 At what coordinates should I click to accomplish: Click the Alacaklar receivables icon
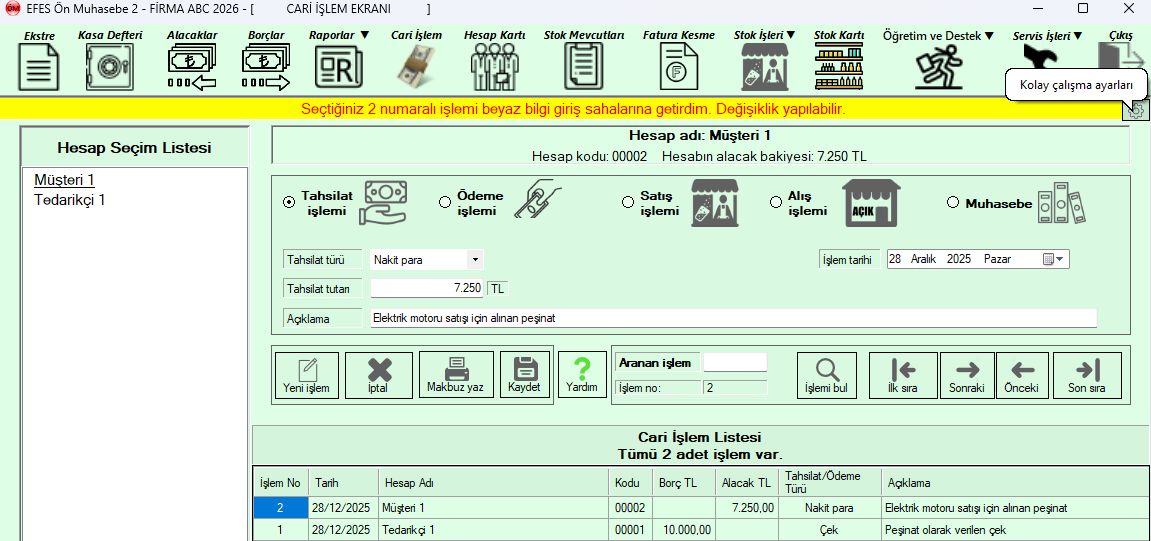(x=192, y=67)
